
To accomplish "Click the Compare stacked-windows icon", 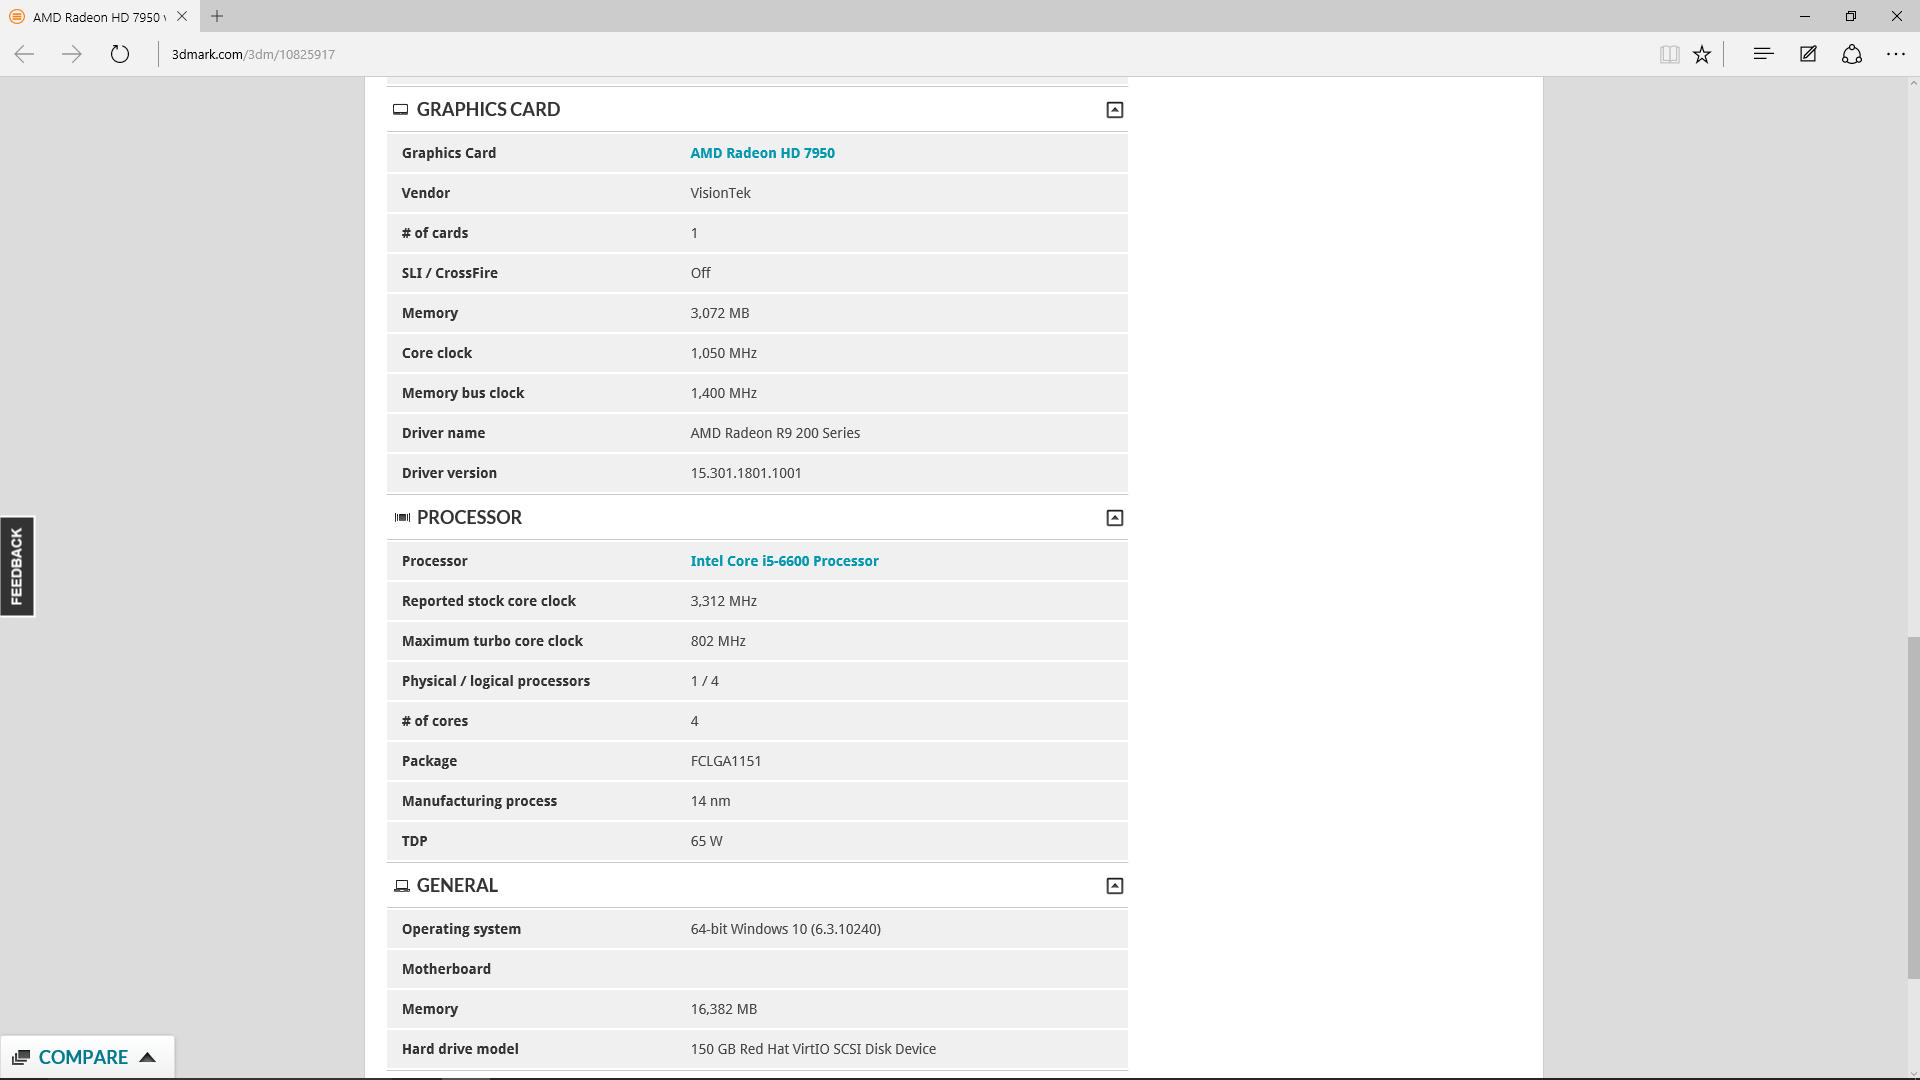I will point(21,1057).
